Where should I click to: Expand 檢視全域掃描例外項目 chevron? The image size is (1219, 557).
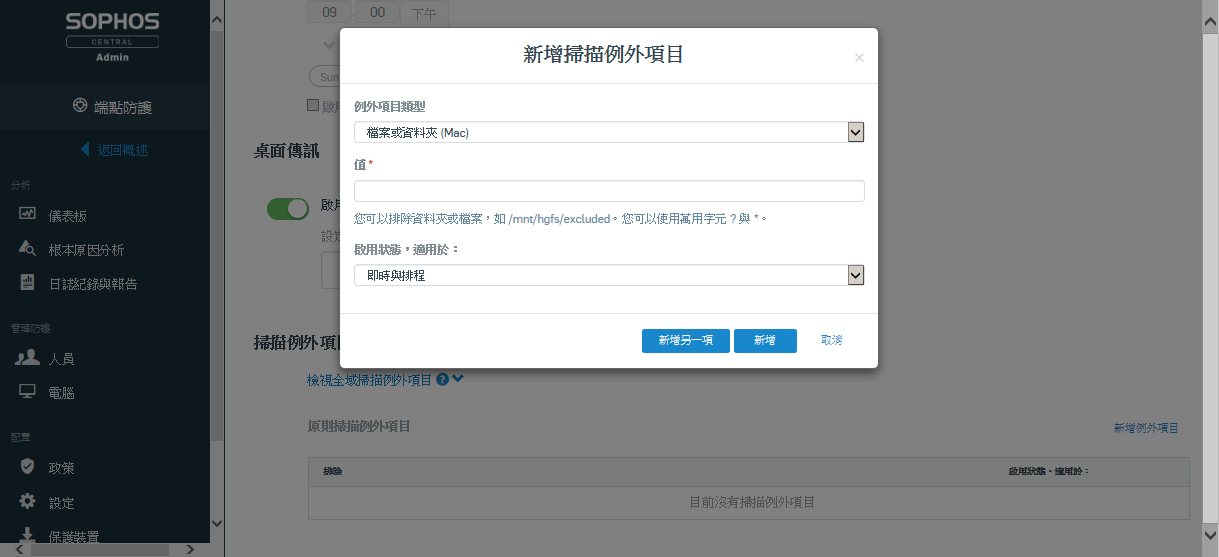click(458, 379)
